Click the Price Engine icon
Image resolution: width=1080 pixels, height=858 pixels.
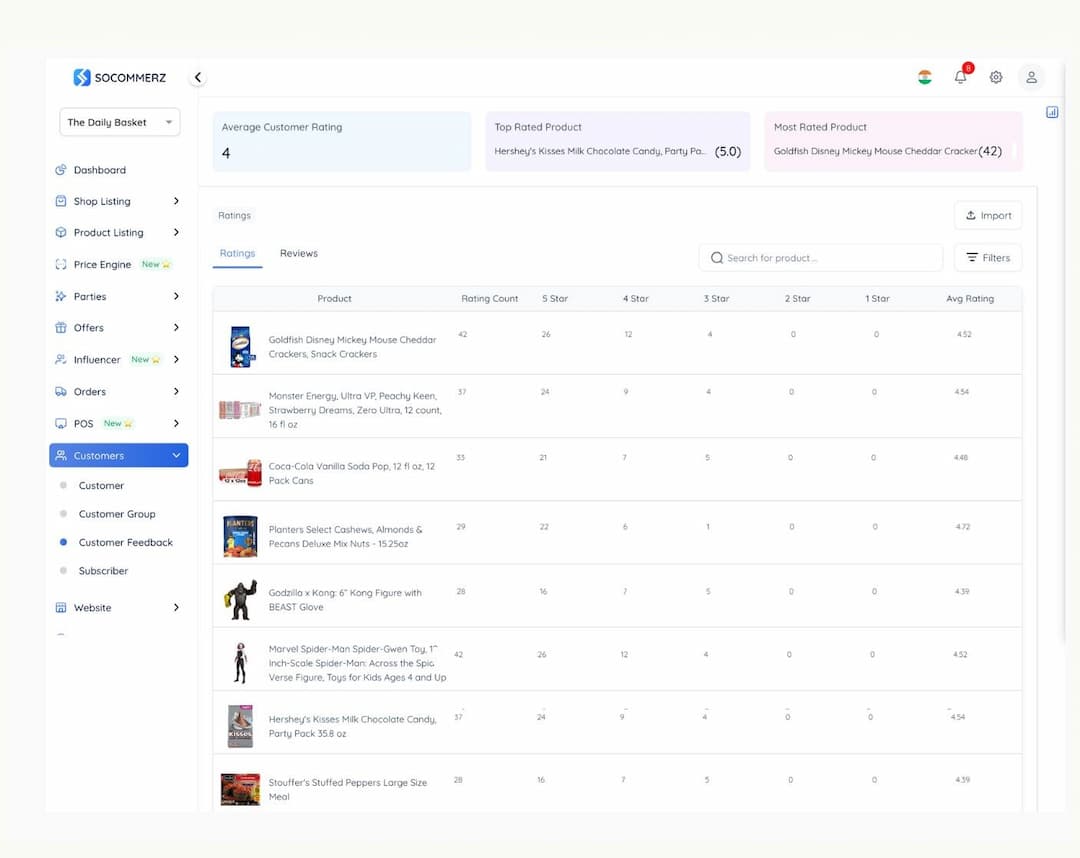click(x=61, y=264)
